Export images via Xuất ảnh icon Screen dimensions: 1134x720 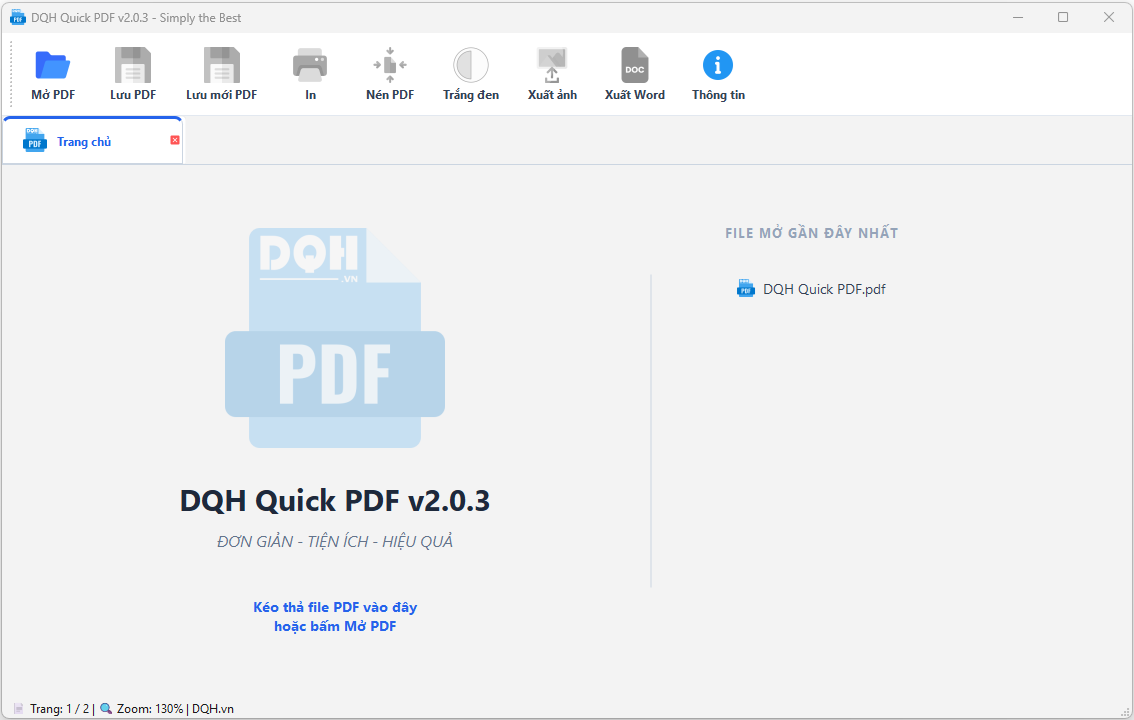click(x=552, y=66)
